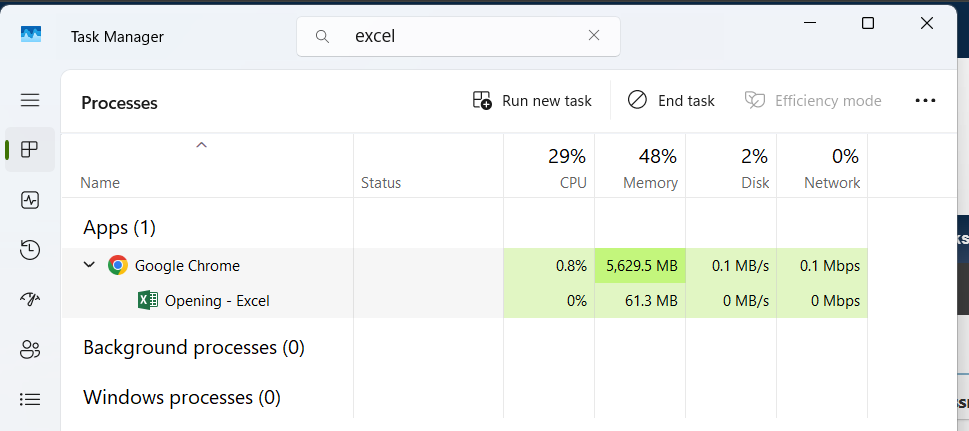Open the hamburger navigation menu

point(30,100)
